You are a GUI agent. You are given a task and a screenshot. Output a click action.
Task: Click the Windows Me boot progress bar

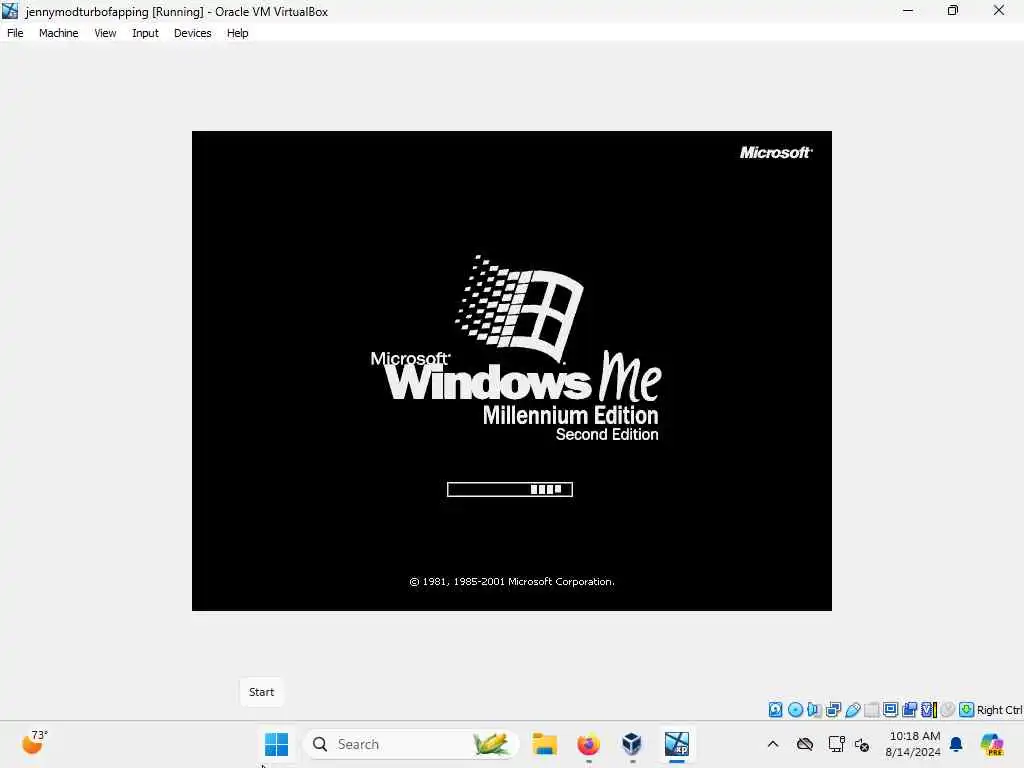tap(509, 489)
